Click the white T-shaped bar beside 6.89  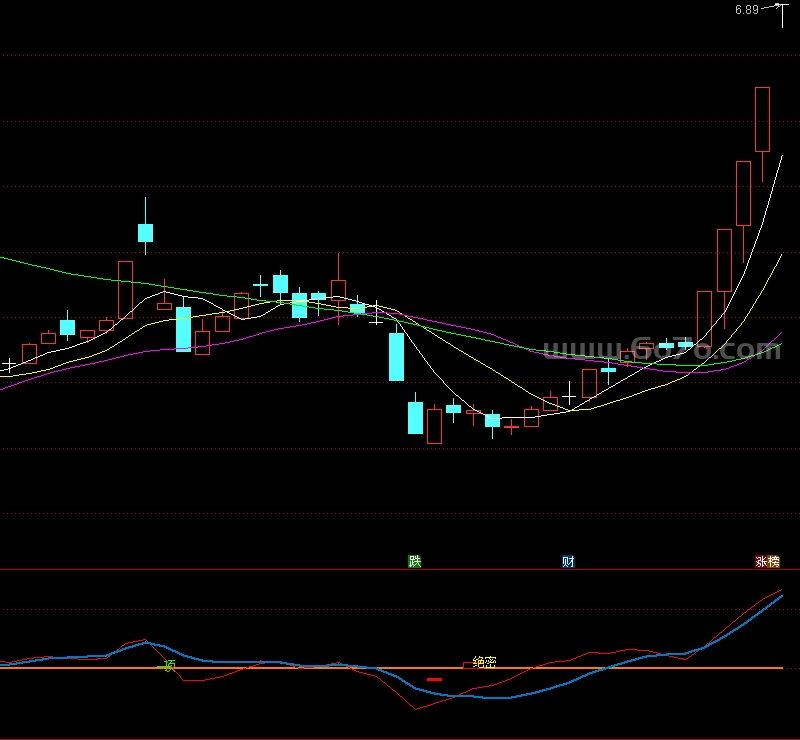click(x=780, y=14)
